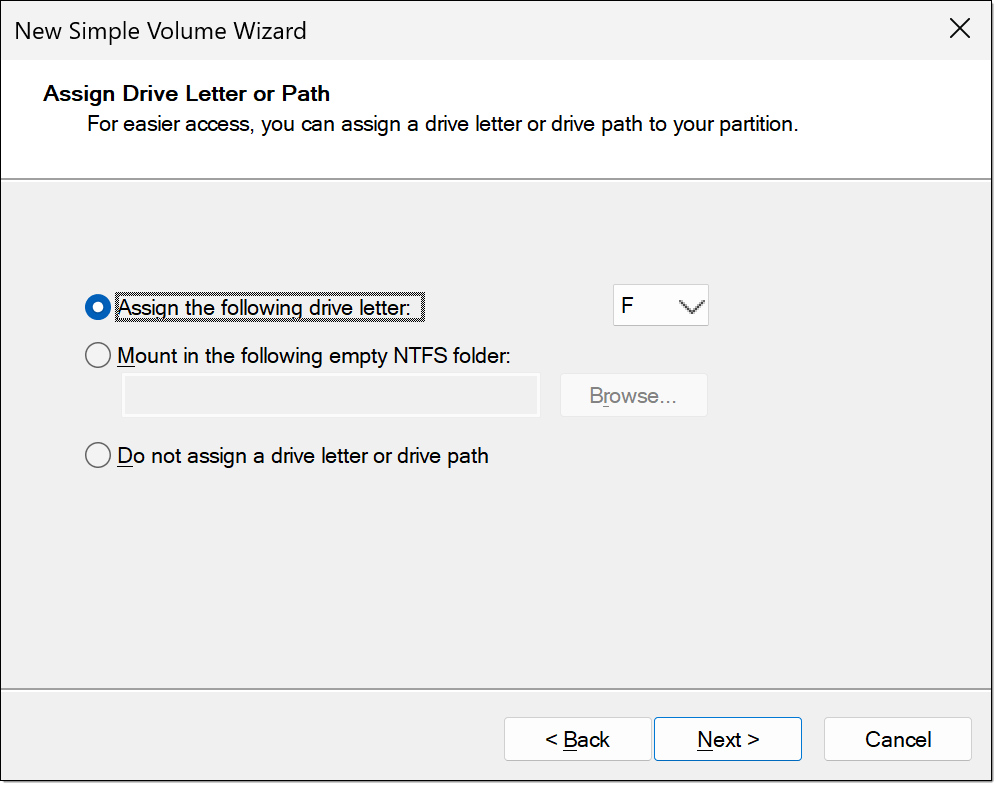Click the letter F inside the drive combo box

coord(628,306)
